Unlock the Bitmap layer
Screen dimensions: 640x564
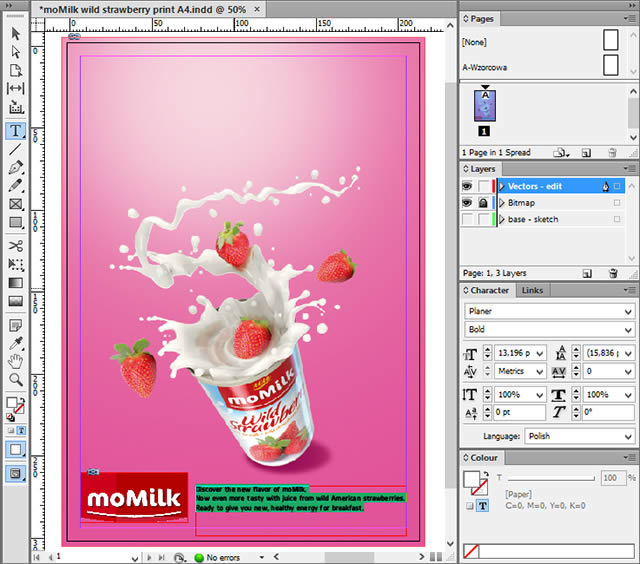point(484,203)
